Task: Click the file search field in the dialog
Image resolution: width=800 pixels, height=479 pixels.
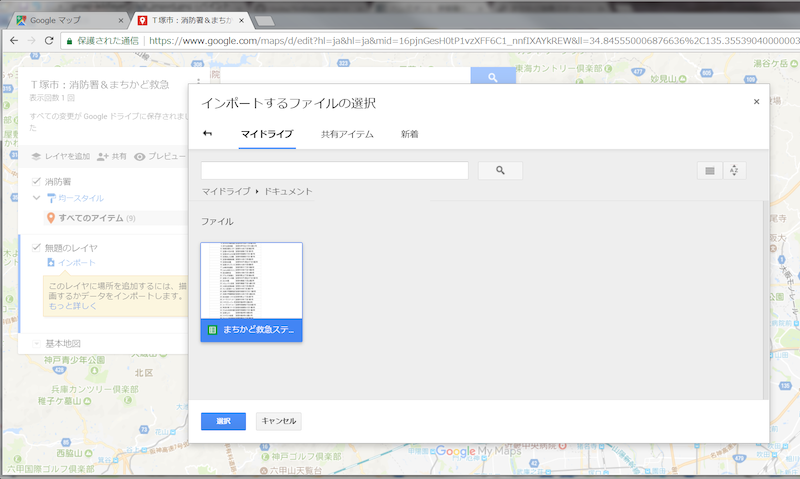Action: [335, 170]
